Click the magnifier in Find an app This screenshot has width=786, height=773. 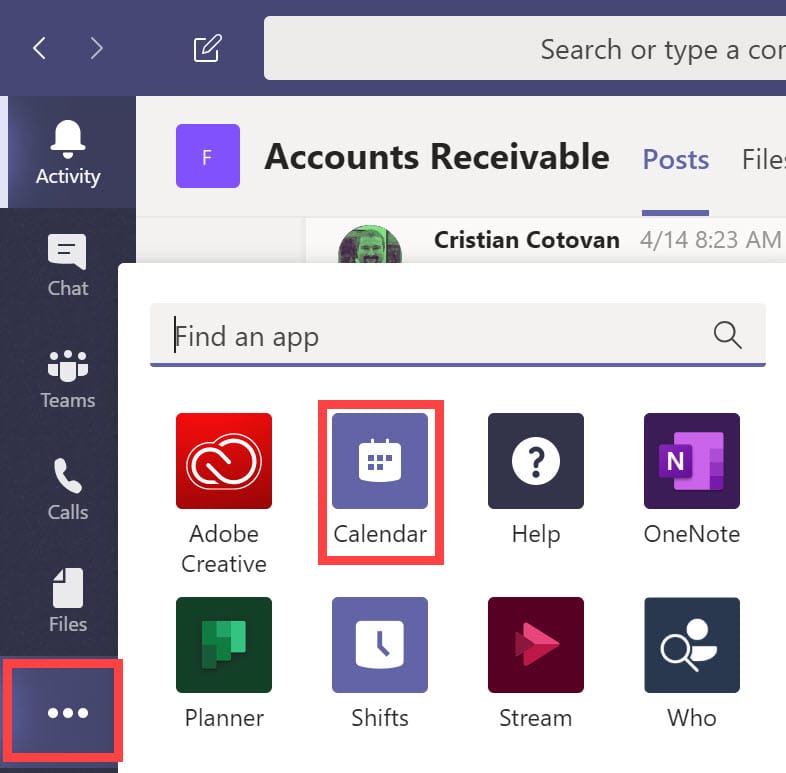coord(727,335)
